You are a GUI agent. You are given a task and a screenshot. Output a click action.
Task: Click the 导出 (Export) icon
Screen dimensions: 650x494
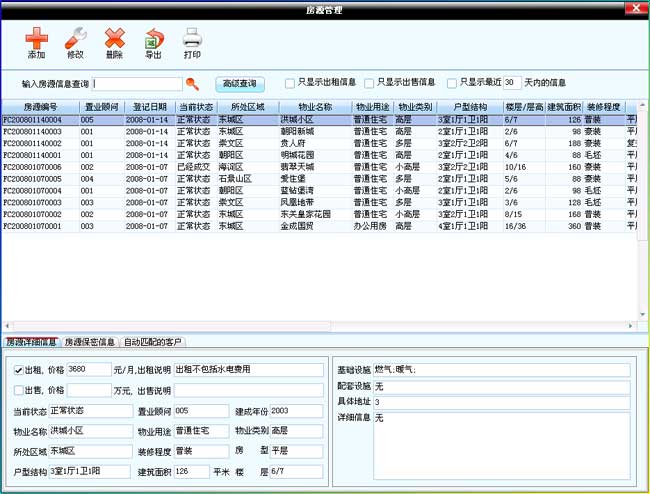tap(153, 42)
